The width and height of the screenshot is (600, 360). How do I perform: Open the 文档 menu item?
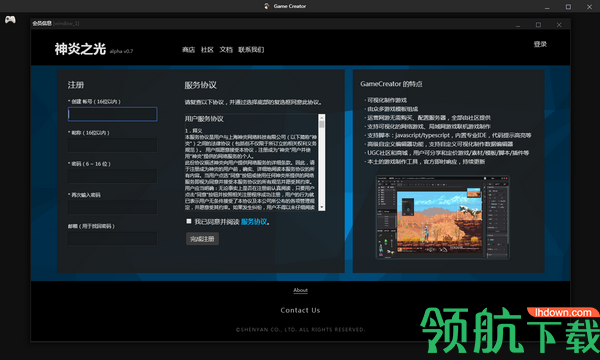point(226,50)
